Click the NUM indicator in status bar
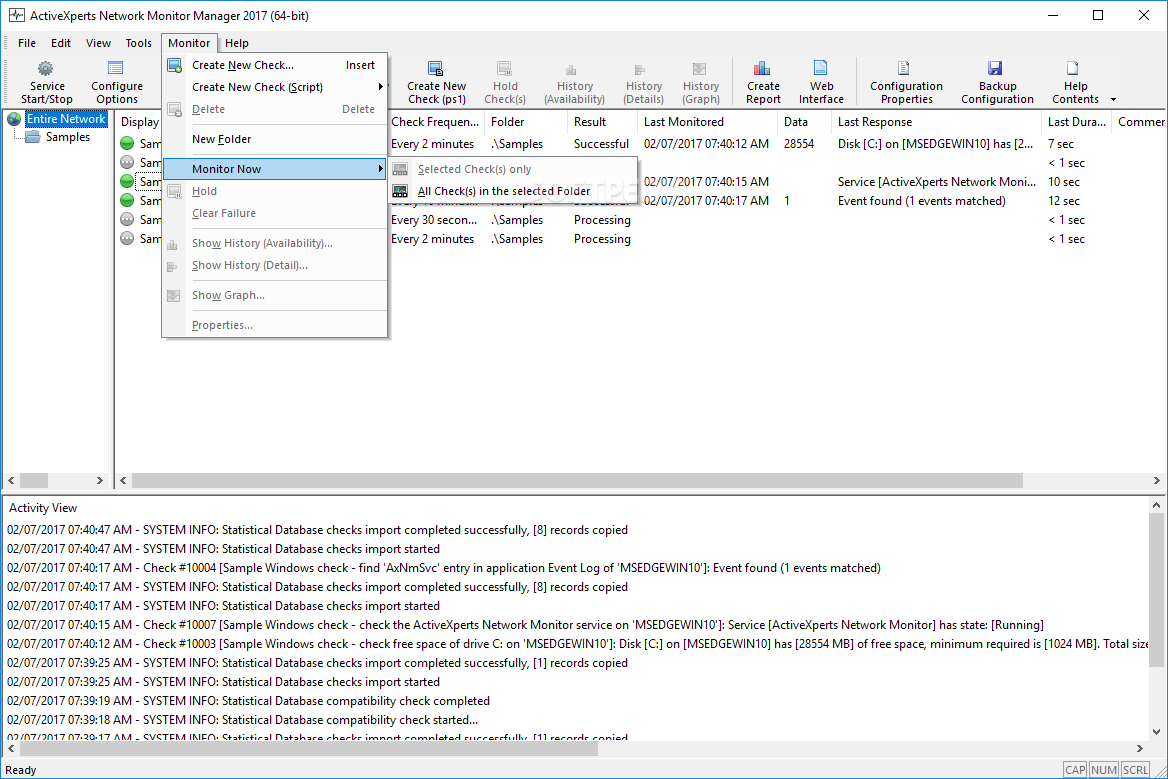The width and height of the screenshot is (1168, 779). pyautogui.click(x=1103, y=770)
